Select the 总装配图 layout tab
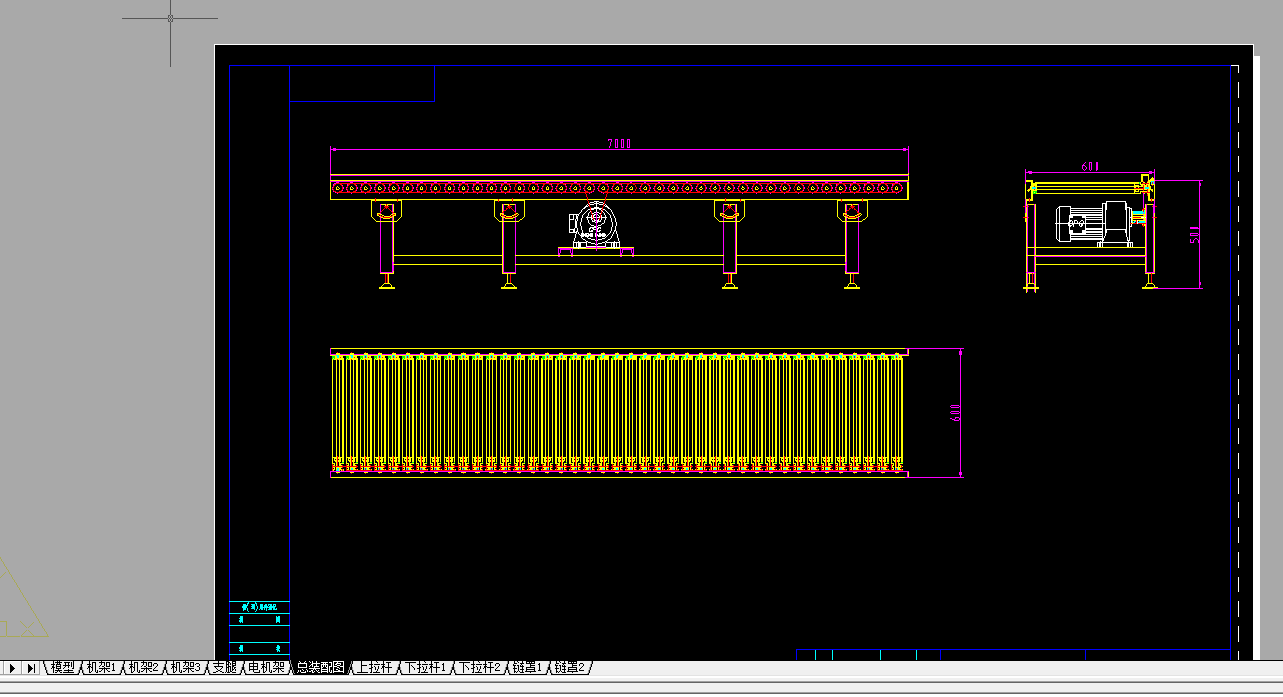The width and height of the screenshot is (1283, 697). [320, 667]
